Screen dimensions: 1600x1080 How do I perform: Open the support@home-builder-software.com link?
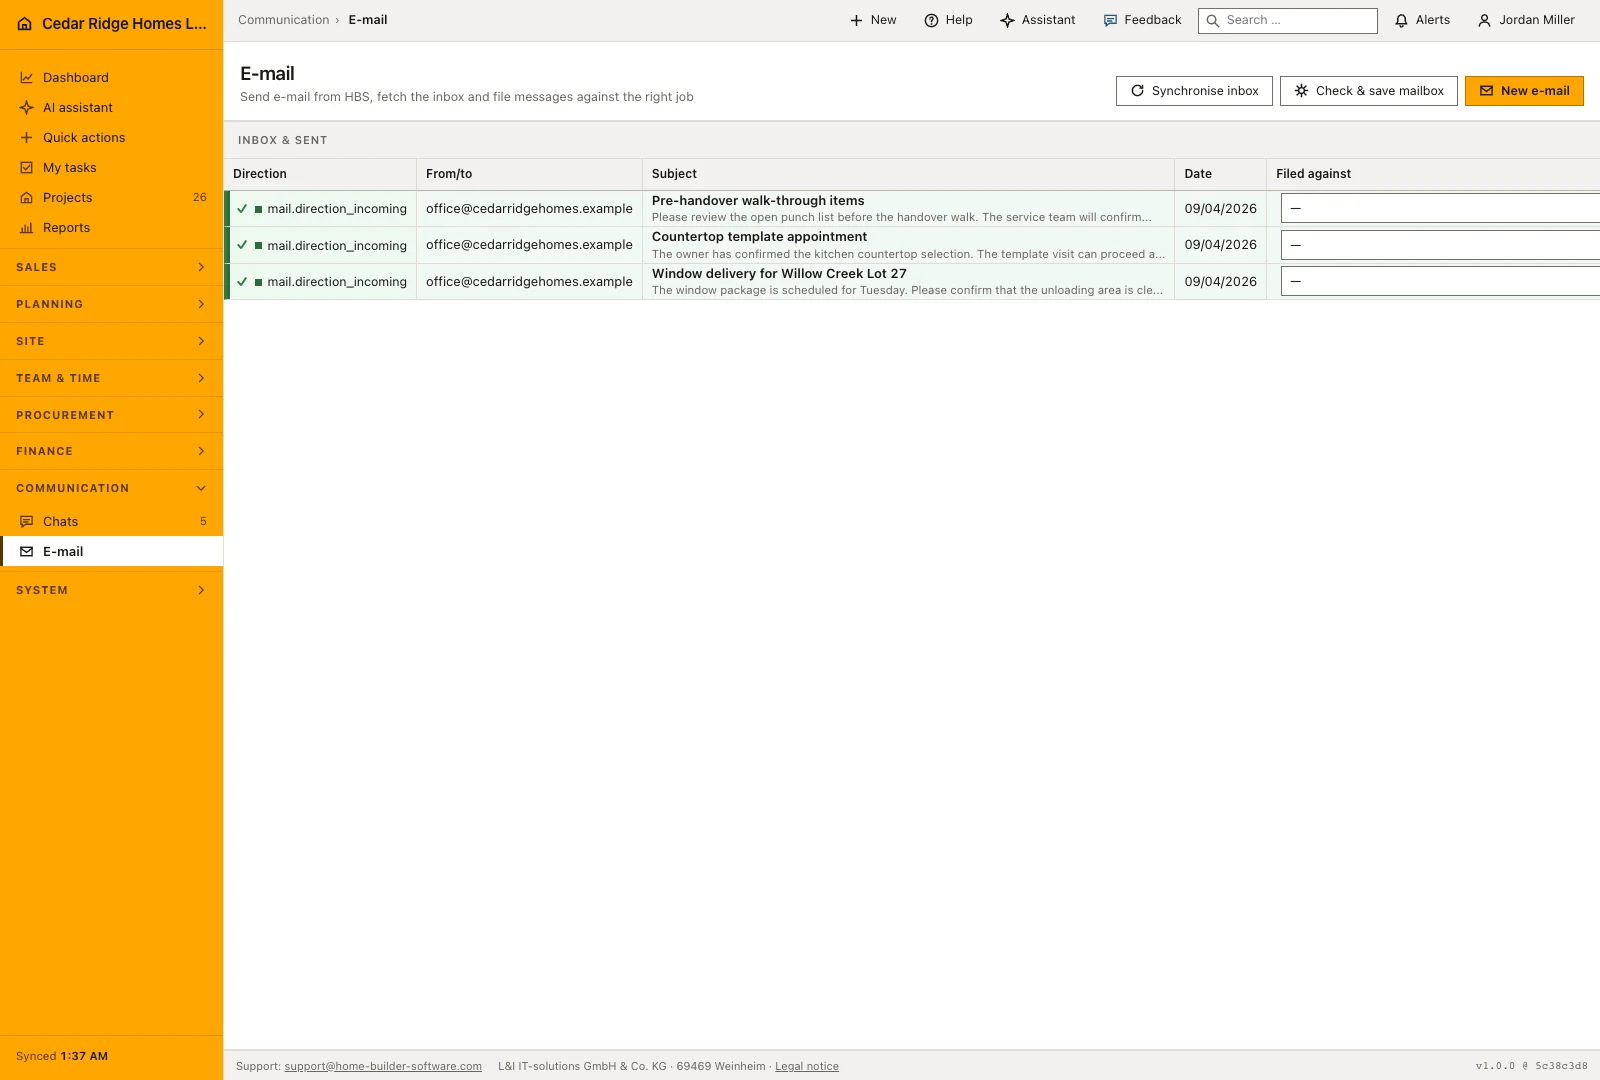(383, 1067)
